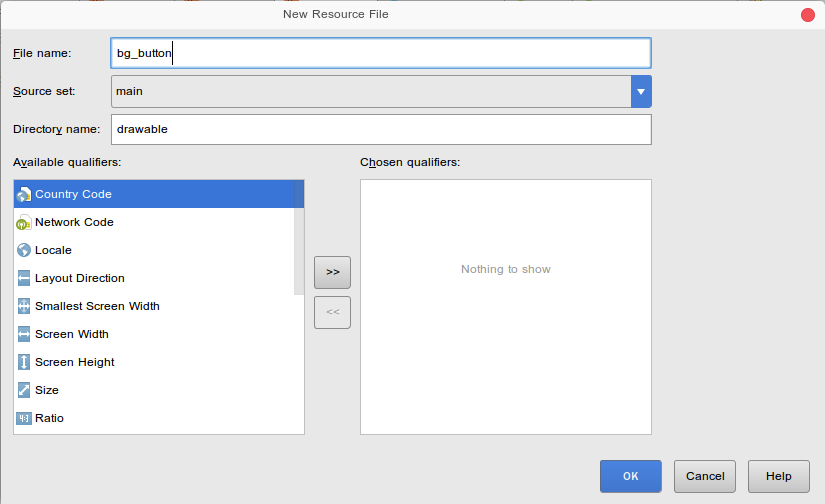Confirm with the OK button
This screenshot has width=825, height=504.
point(630,476)
